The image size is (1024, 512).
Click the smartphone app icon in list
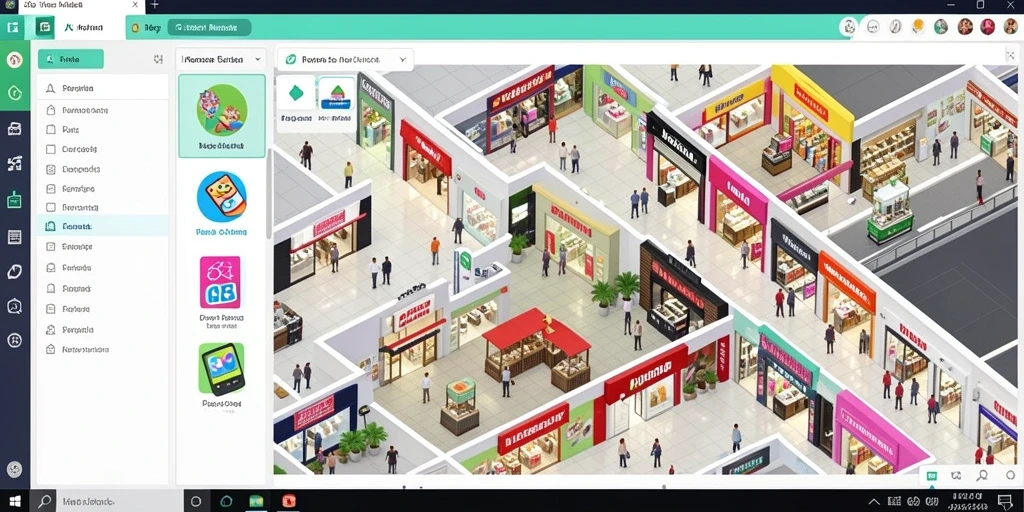(x=221, y=368)
